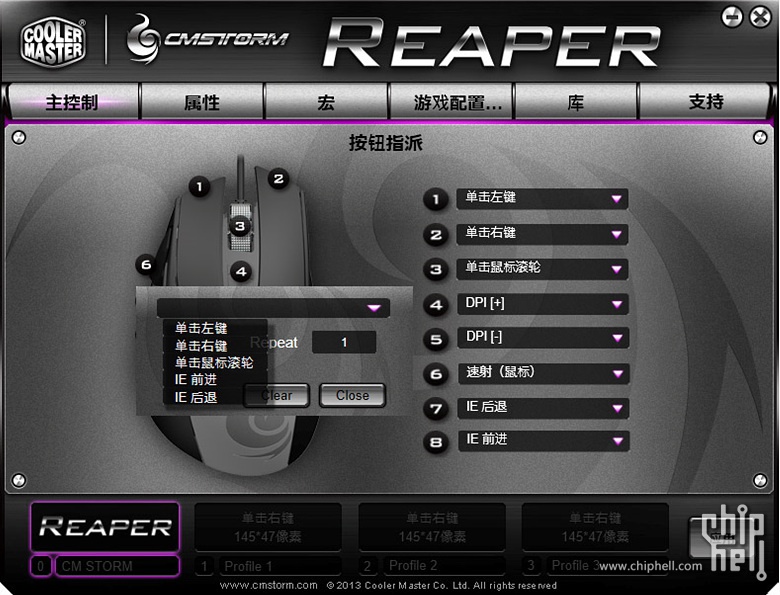The height and width of the screenshot is (595, 780).
Task: Click number 3 badge beside 单击鼠标滚轮 row
Action: point(436,270)
